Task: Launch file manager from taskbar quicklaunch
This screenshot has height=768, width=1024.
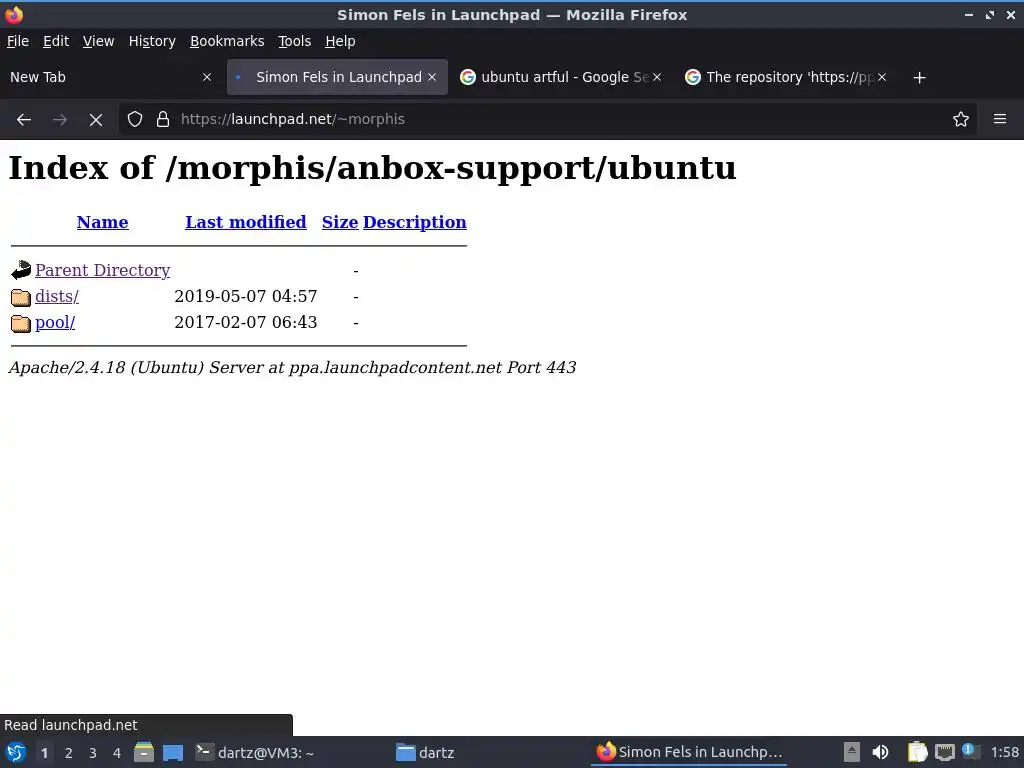Action: 144,752
